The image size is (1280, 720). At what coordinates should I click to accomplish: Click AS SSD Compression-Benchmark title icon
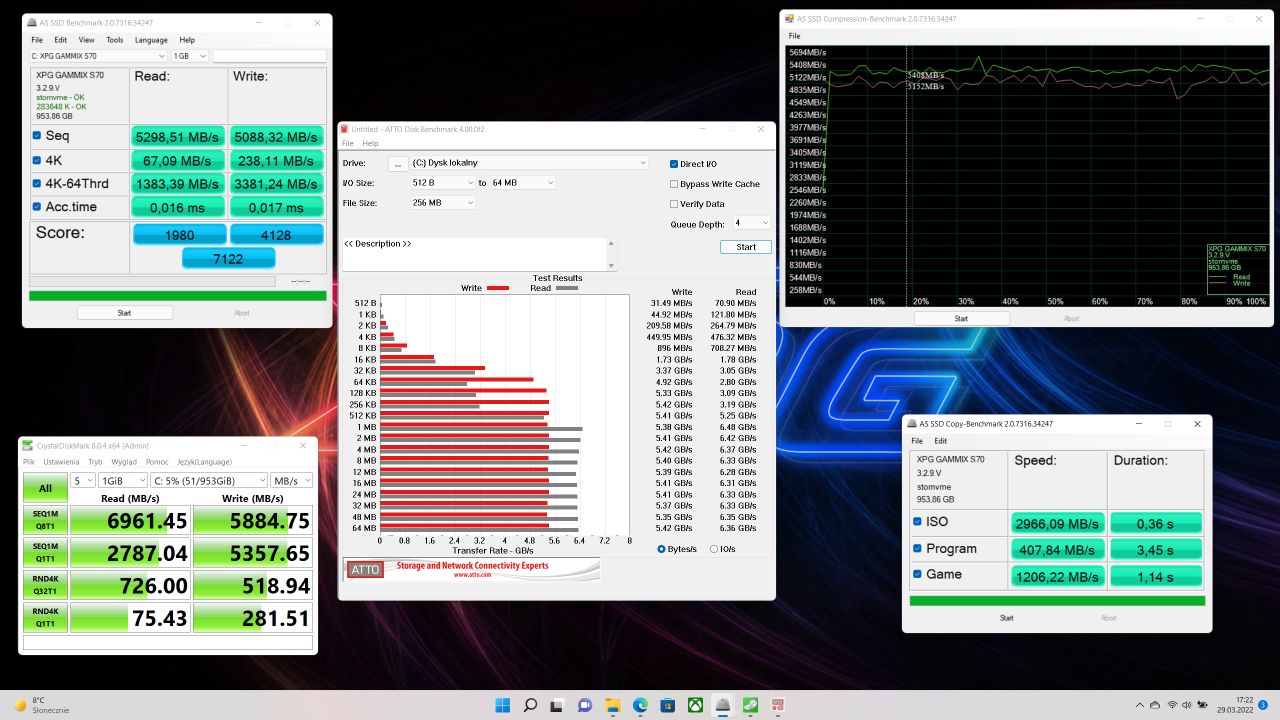tap(789, 18)
